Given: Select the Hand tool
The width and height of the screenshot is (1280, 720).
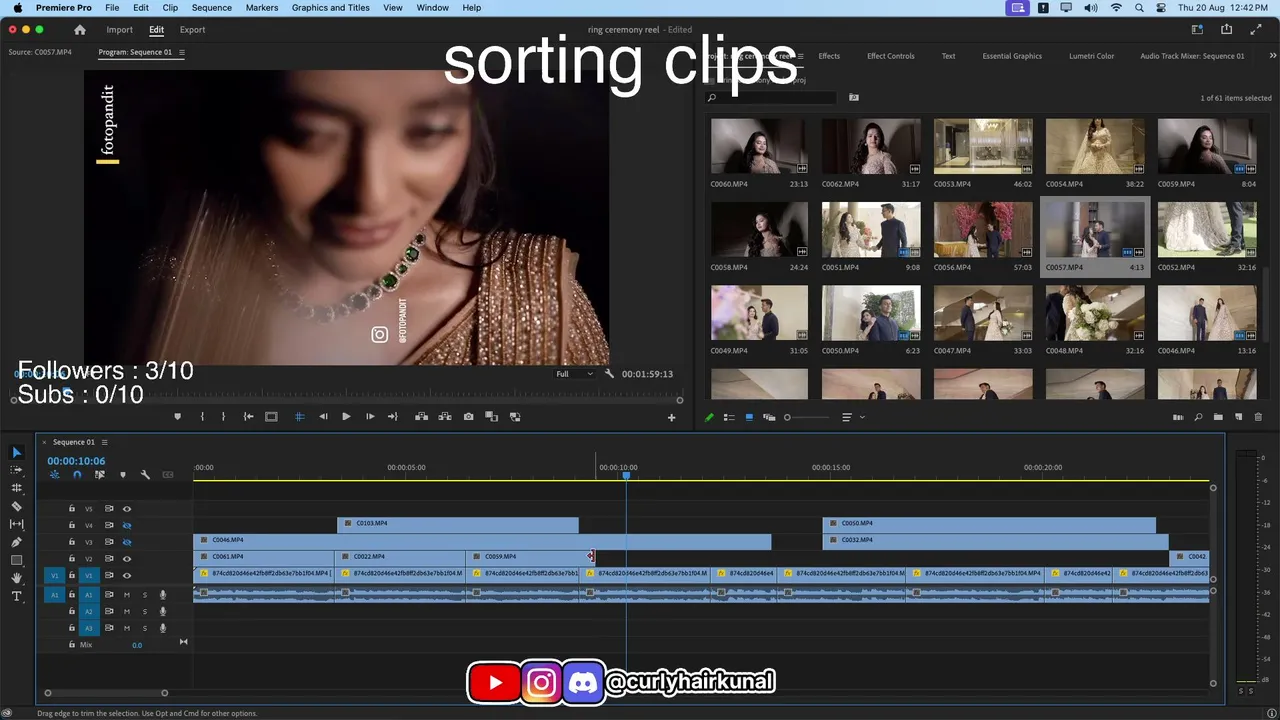Looking at the screenshot, I should click(16, 578).
